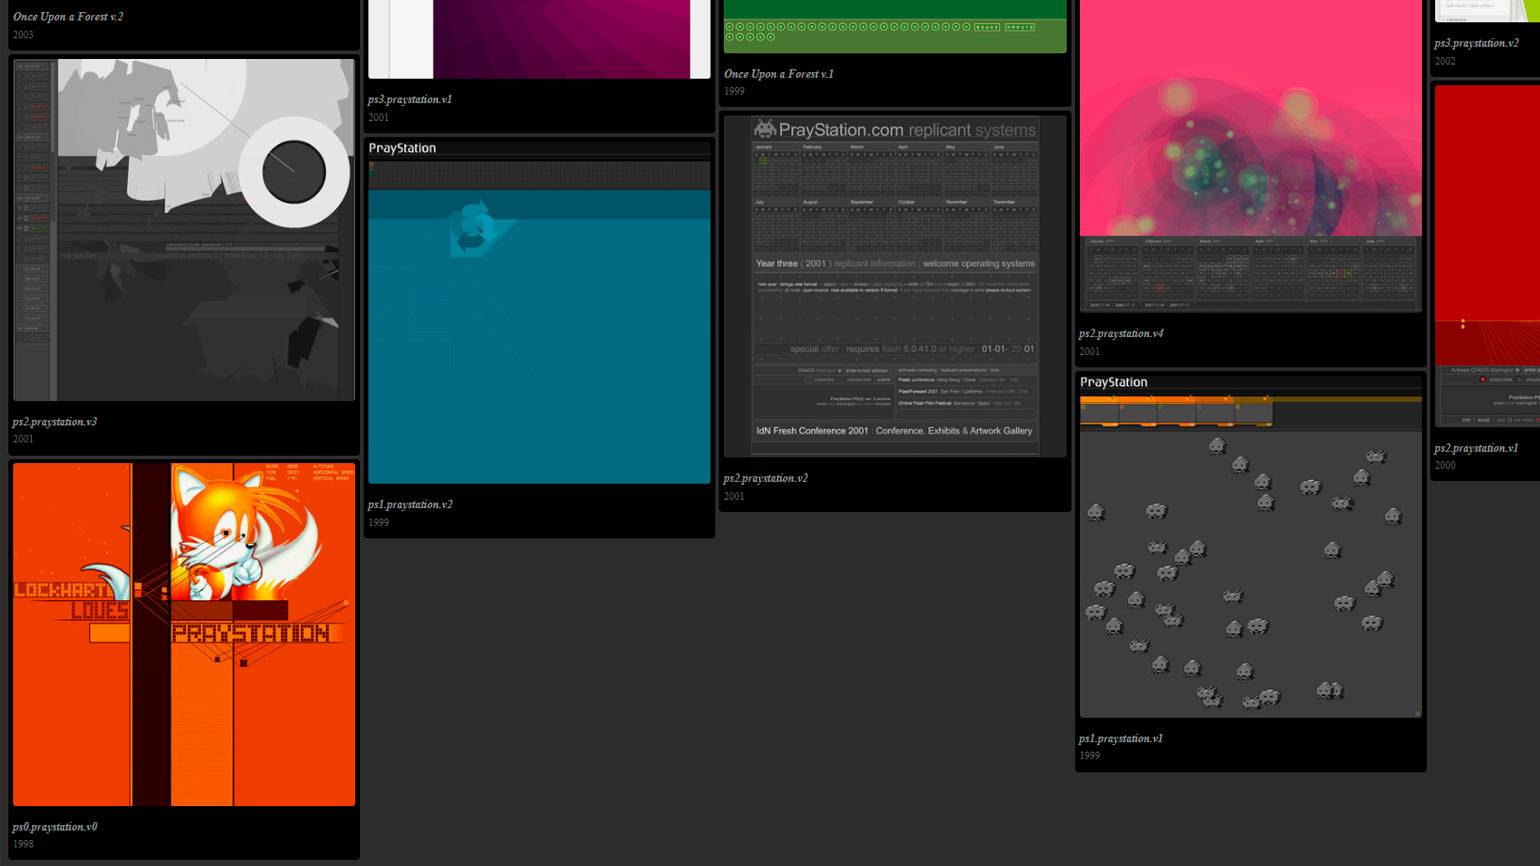Open the ps3.praystation.v2 caption link
Screen dimensions: 1540x866
click(1476, 44)
